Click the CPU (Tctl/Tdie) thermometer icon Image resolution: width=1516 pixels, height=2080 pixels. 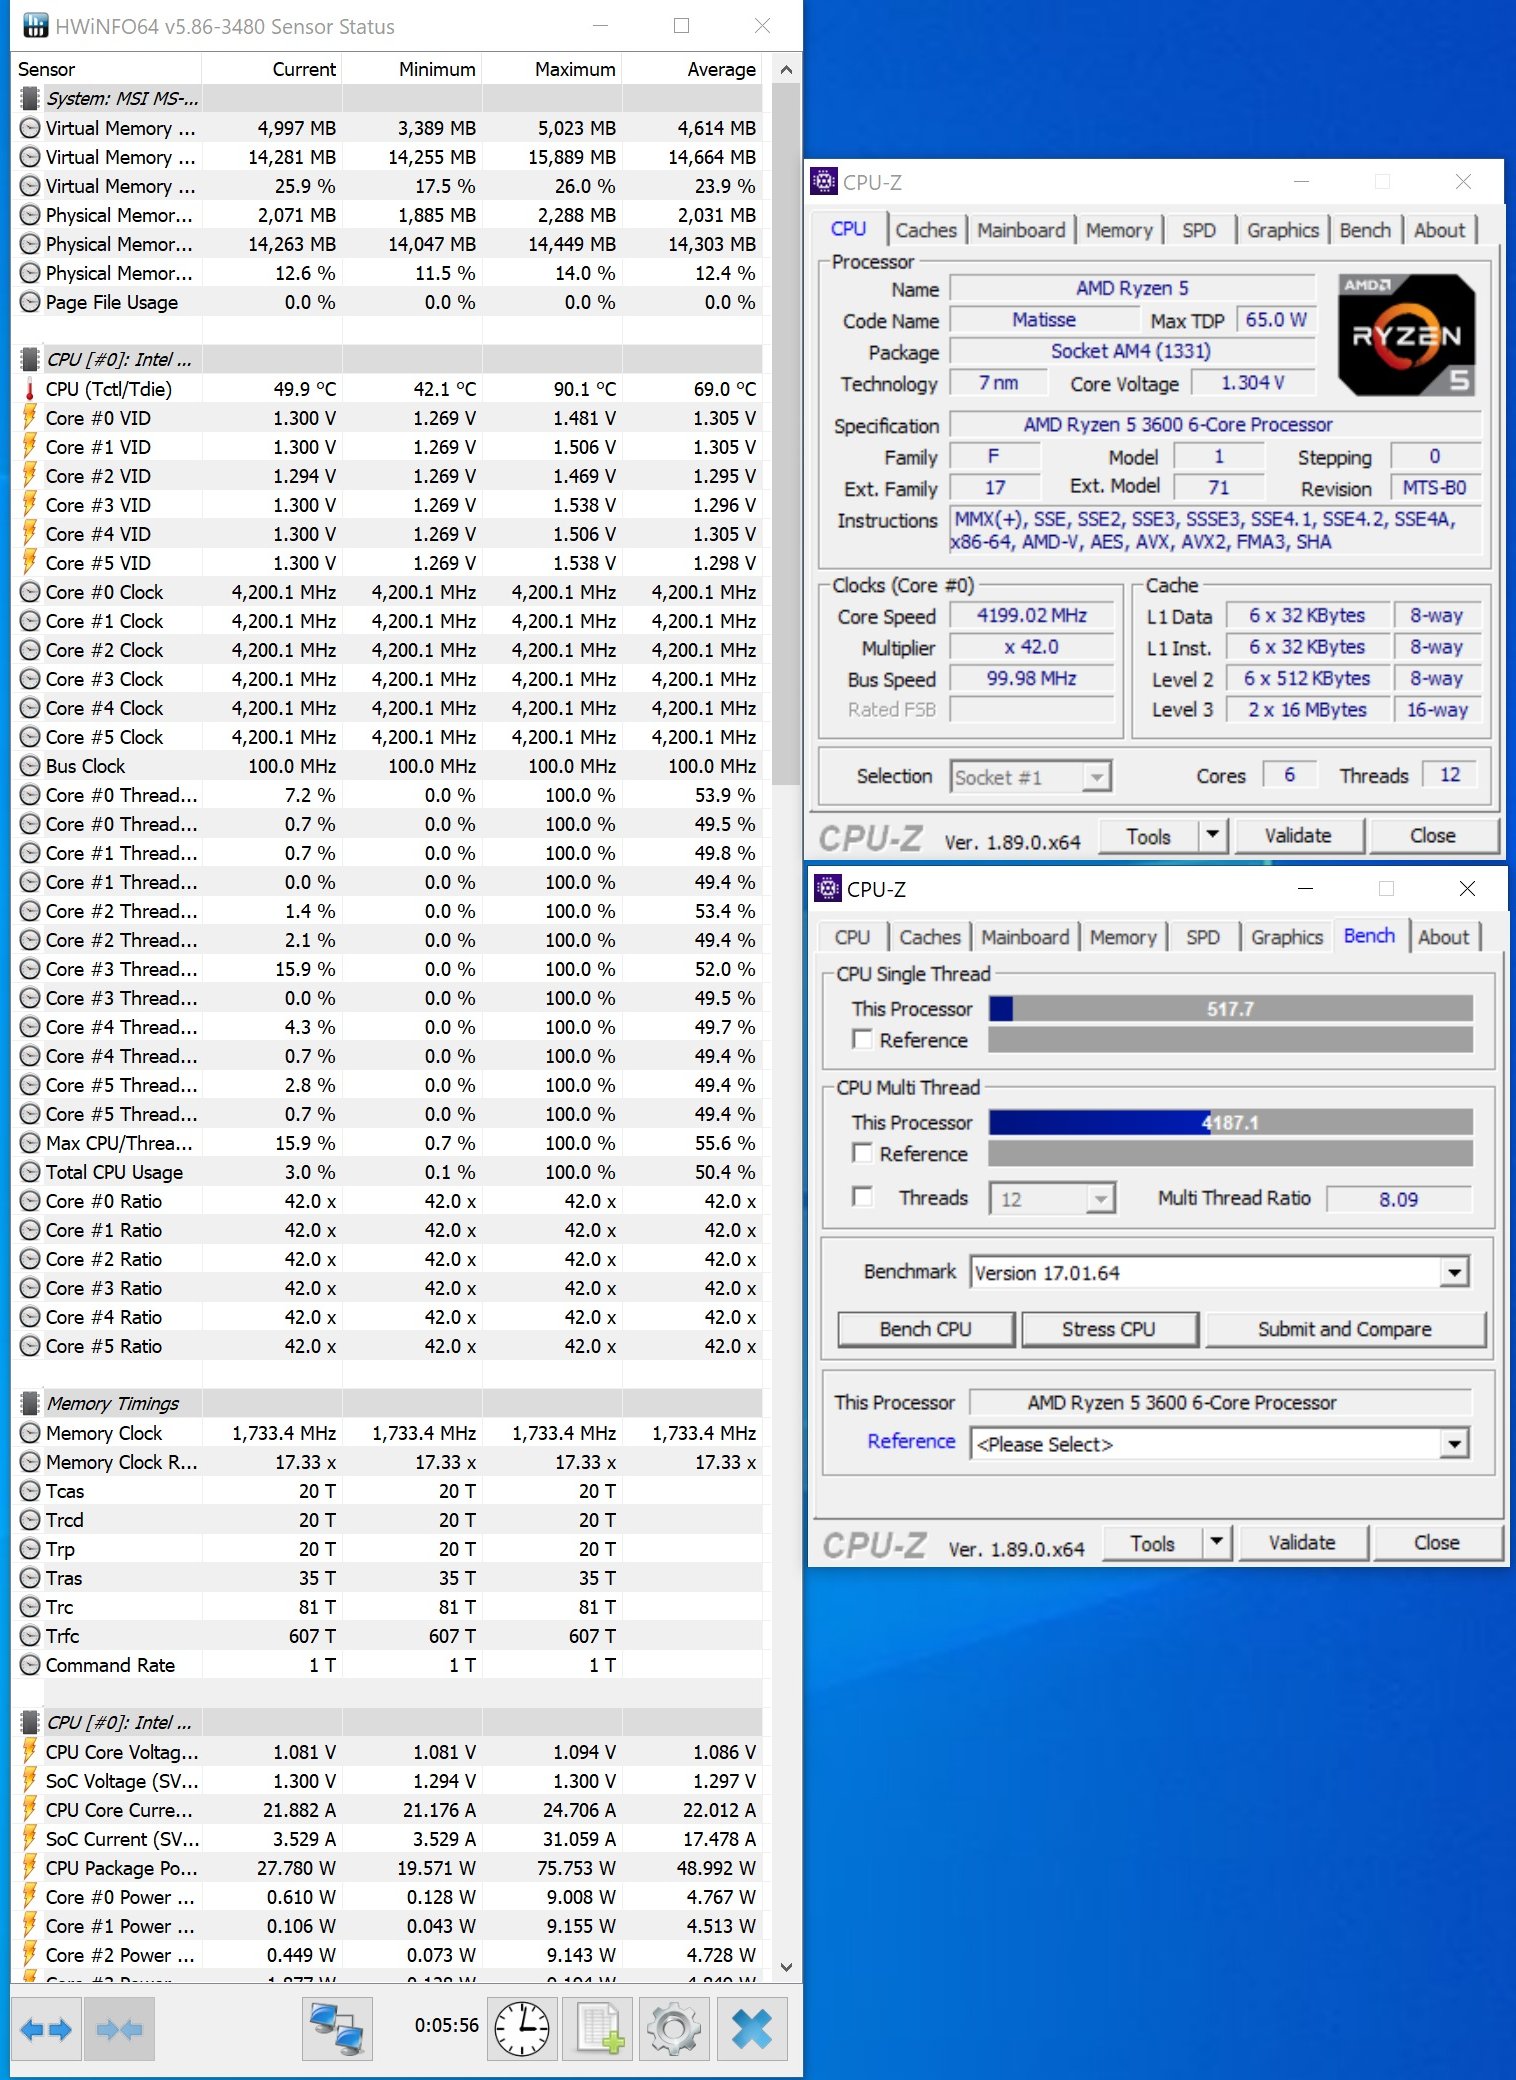point(30,389)
